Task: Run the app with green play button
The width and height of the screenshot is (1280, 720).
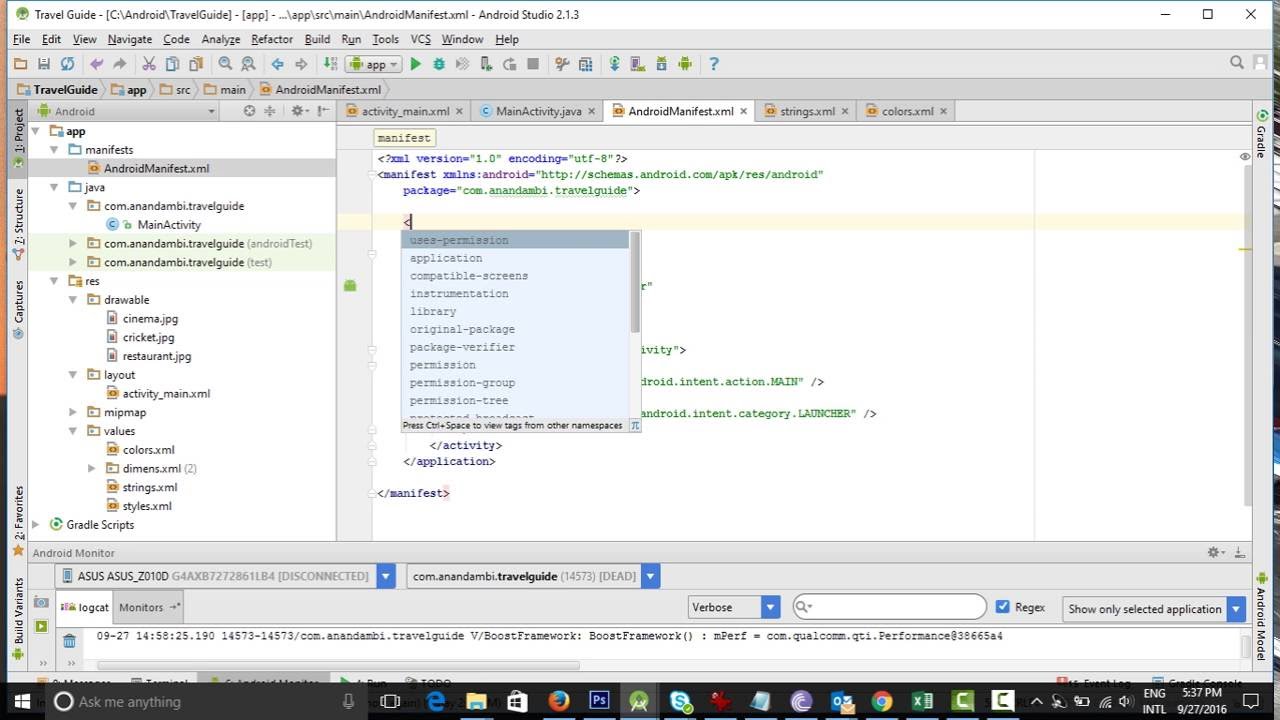Action: 415,64
